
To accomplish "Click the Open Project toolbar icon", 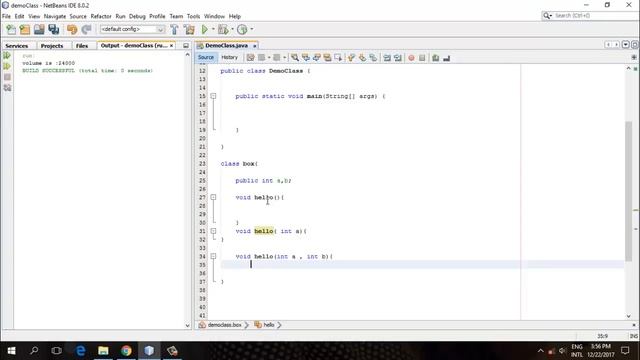I will (39, 29).
